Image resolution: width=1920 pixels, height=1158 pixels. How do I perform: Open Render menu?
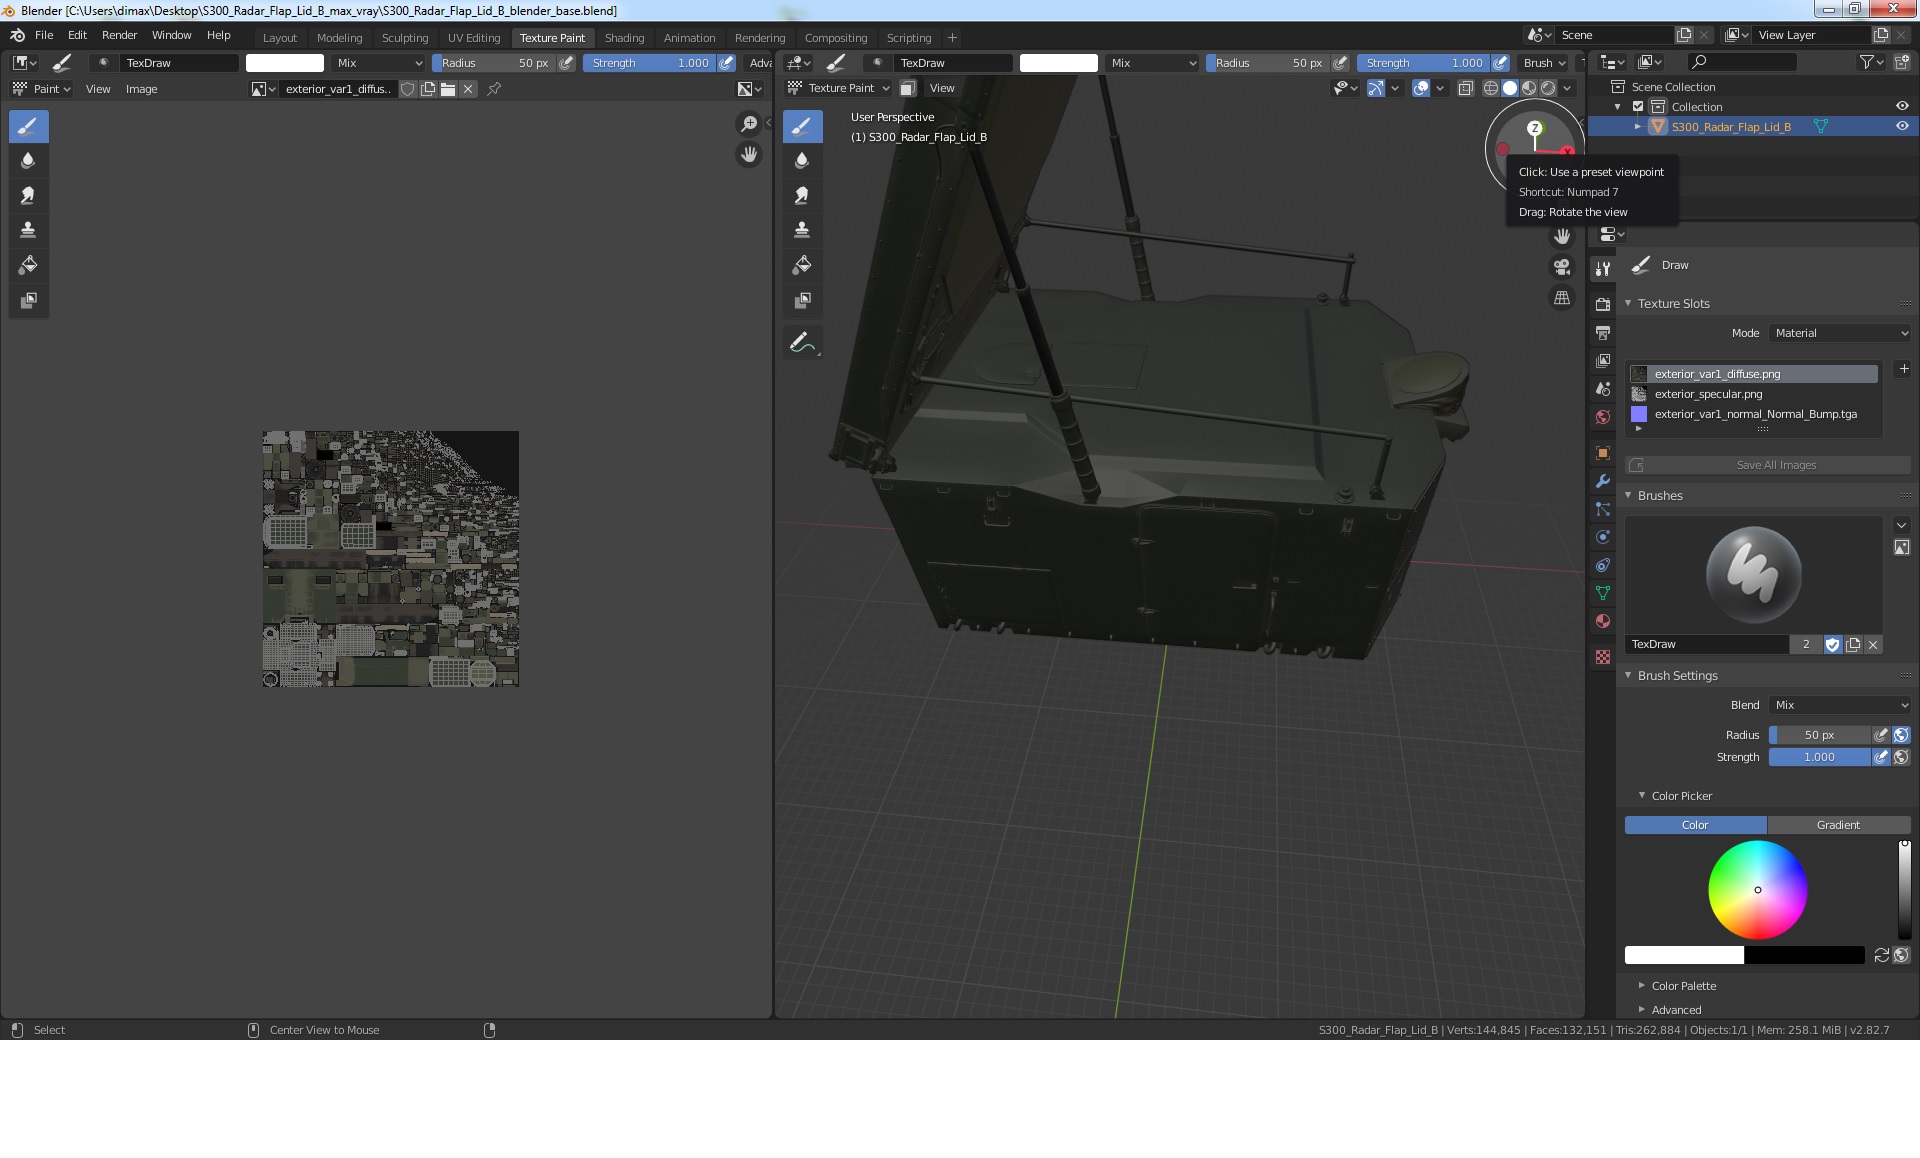click(119, 35)
